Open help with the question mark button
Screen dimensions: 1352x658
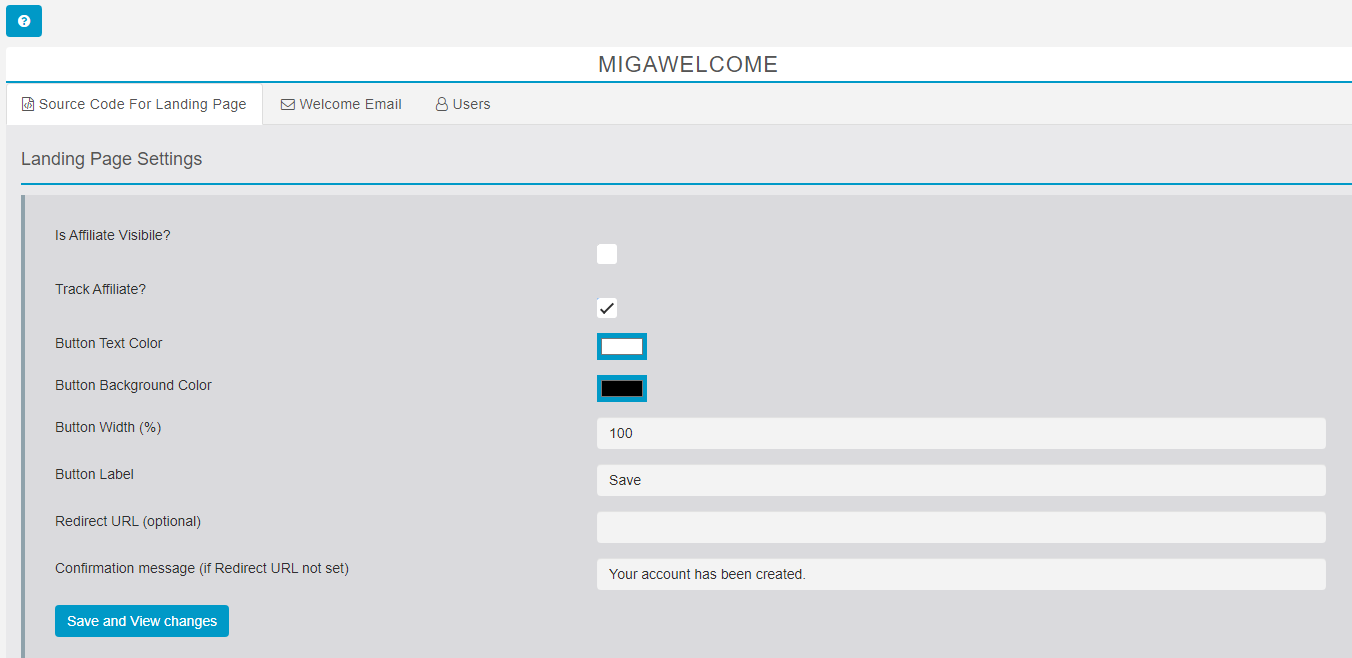click(24, 21)
